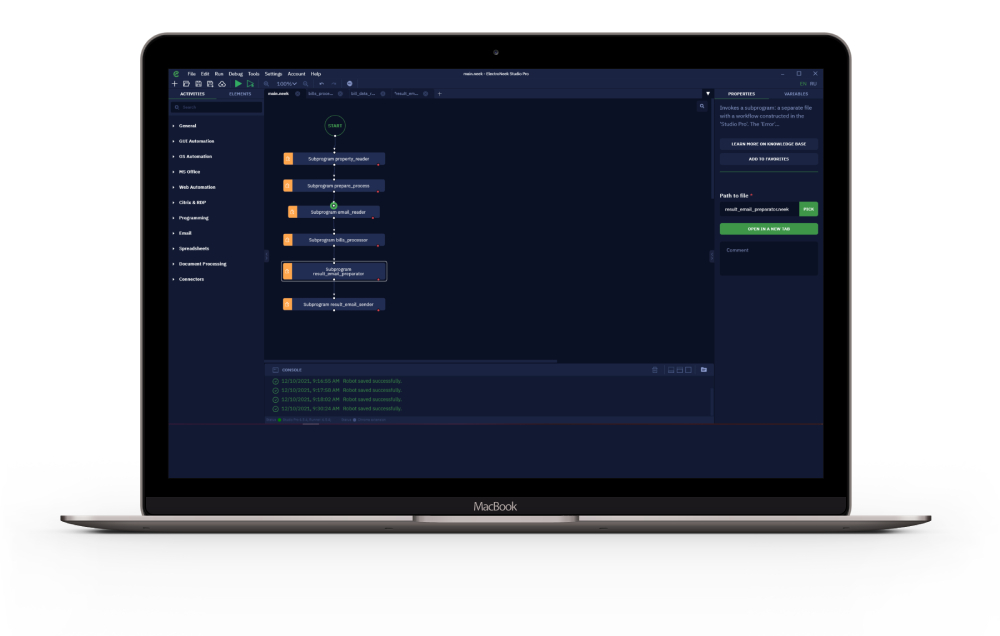Switch to the bill_data_r... tab

click(363, 94)
